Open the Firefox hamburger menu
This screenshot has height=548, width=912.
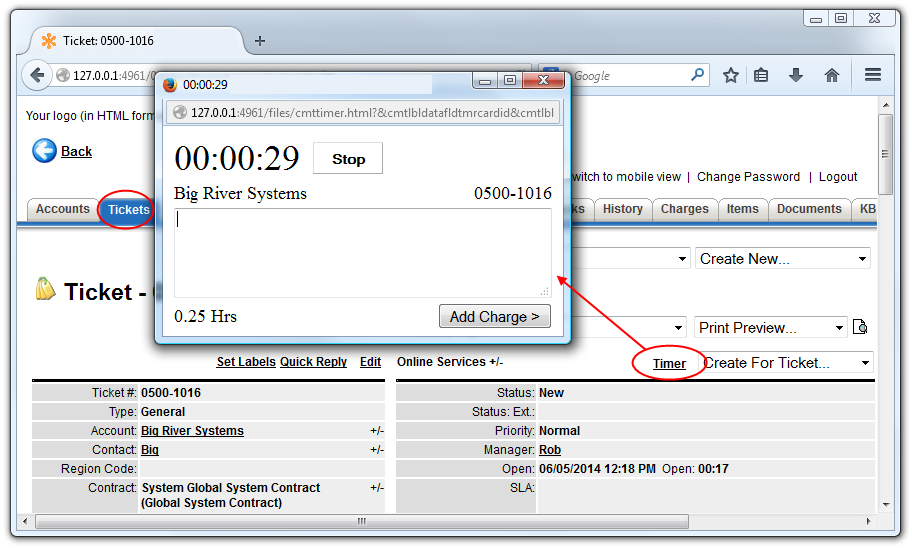[872, 75]
